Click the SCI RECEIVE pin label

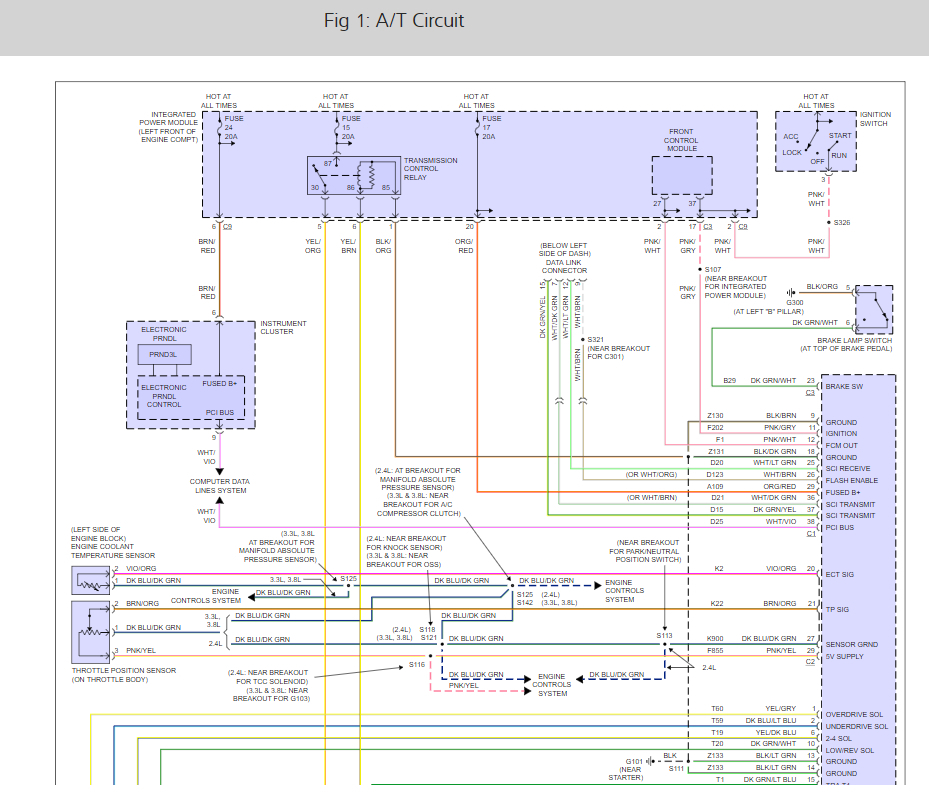(848, 469)
